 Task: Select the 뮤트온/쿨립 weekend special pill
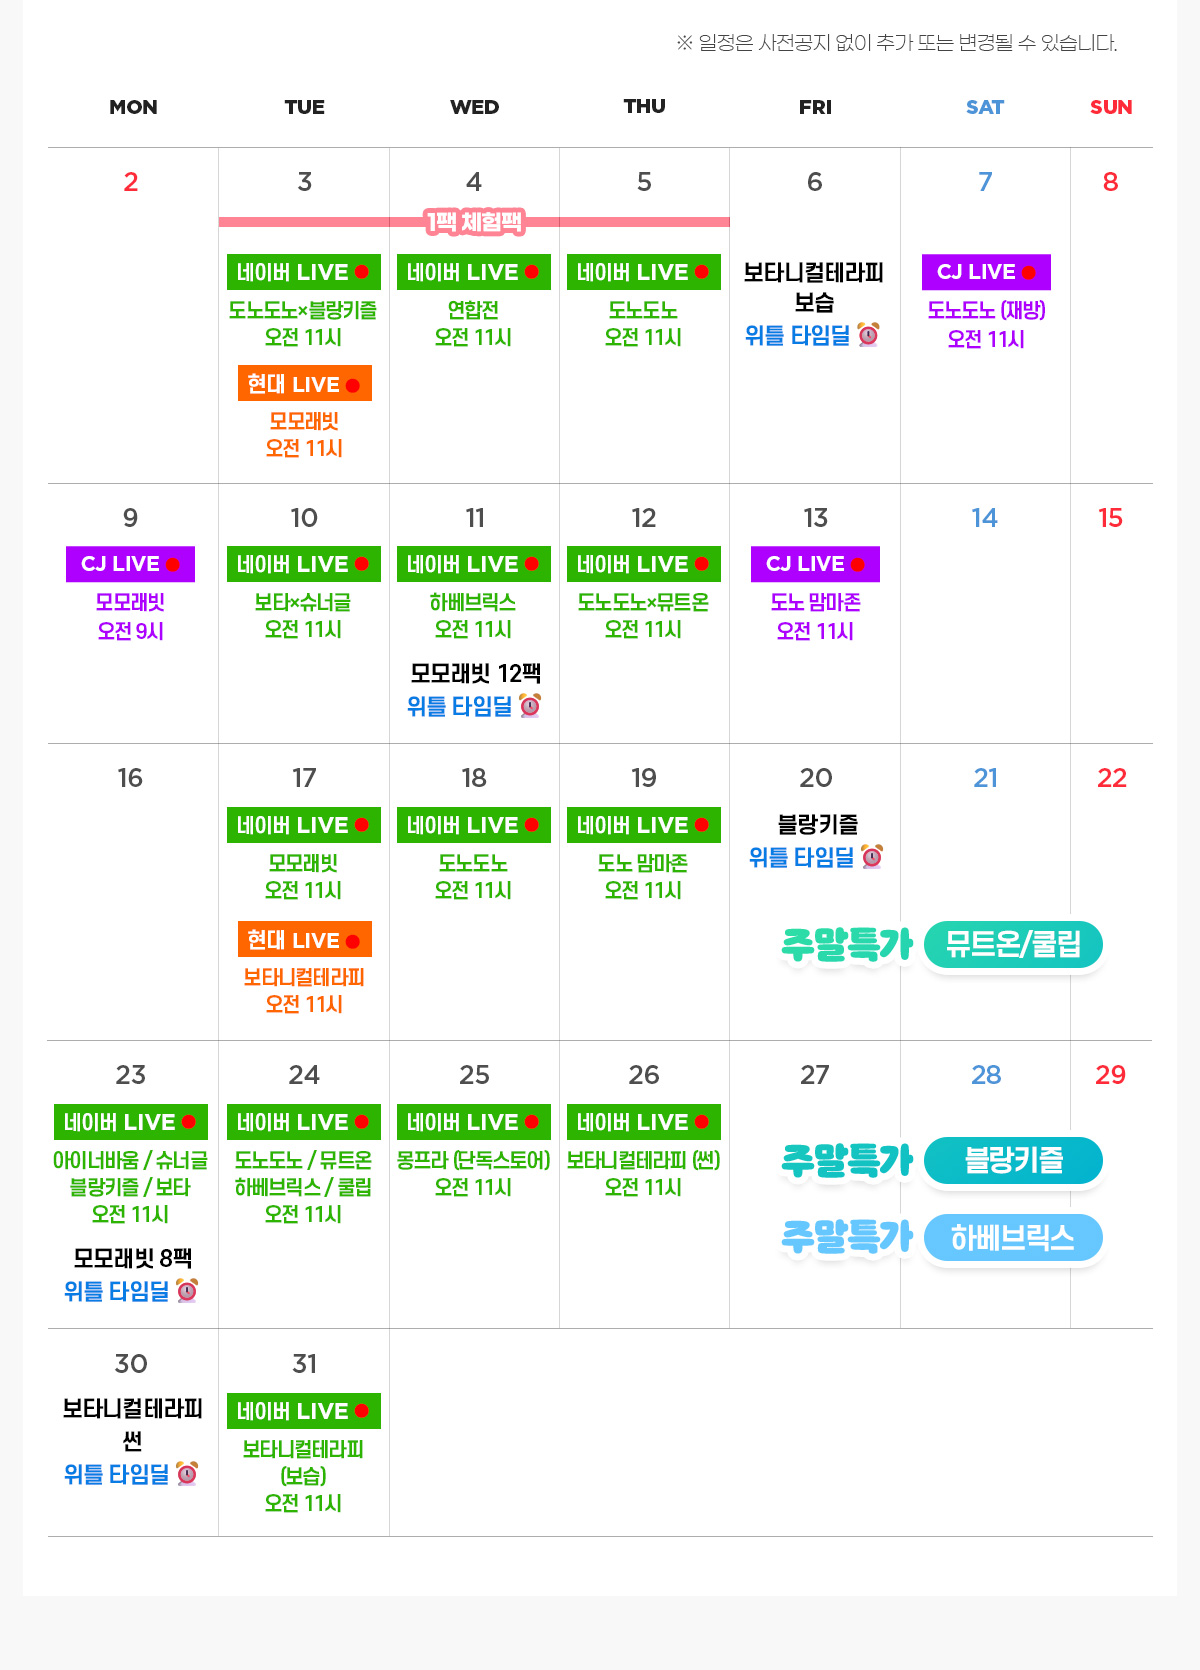point(1013,945)
